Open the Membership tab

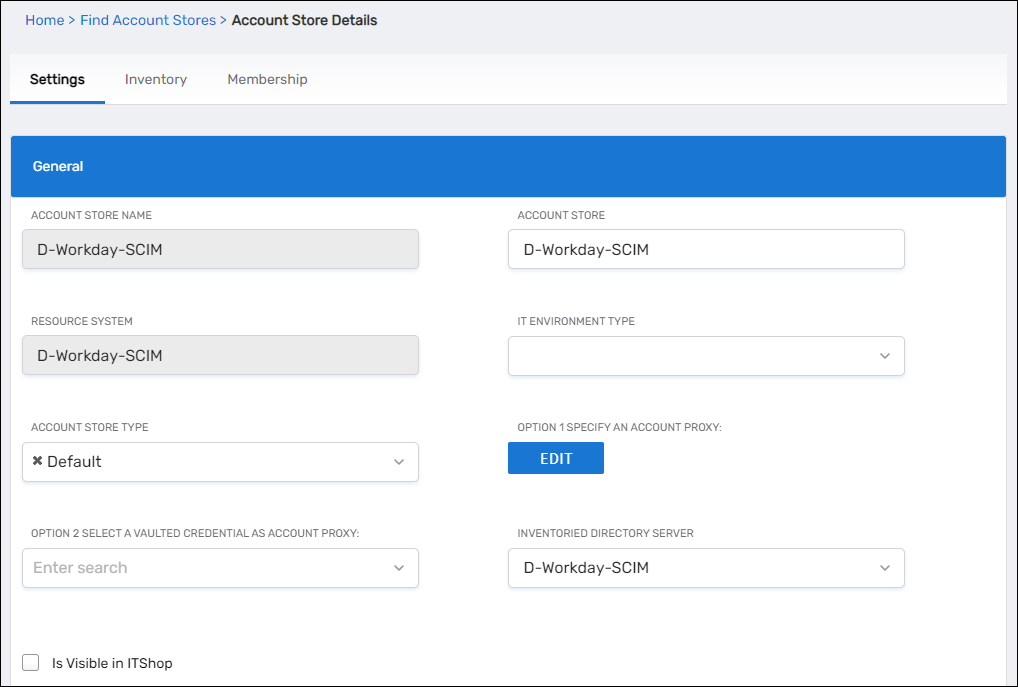coord(267,79)
